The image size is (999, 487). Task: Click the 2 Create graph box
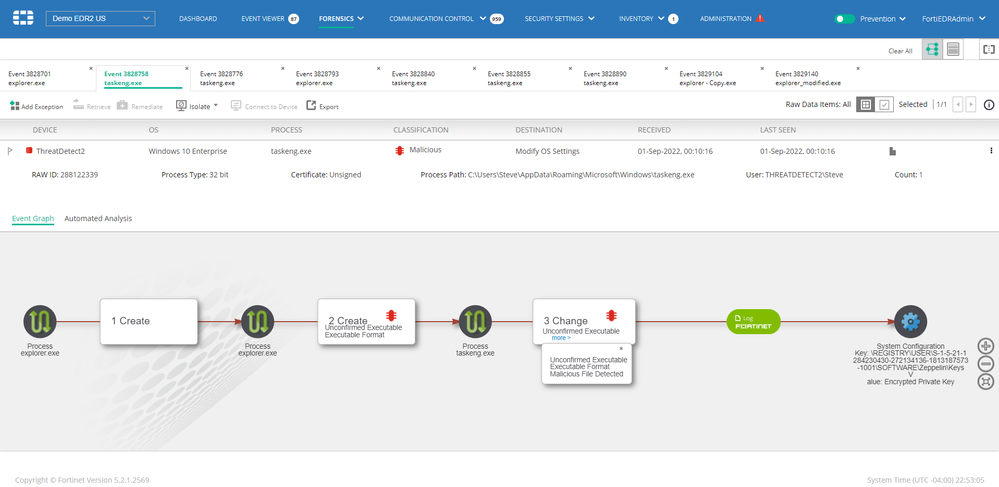pyautogui.click(x=366, y=321)
